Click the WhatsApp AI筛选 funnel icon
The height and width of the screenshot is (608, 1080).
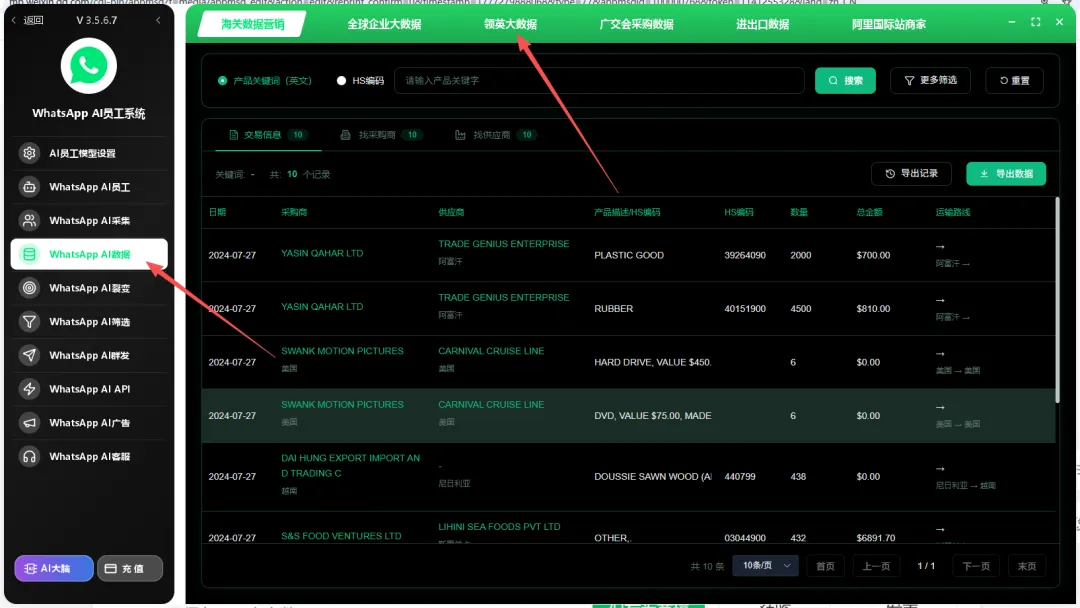coord(29,322)
